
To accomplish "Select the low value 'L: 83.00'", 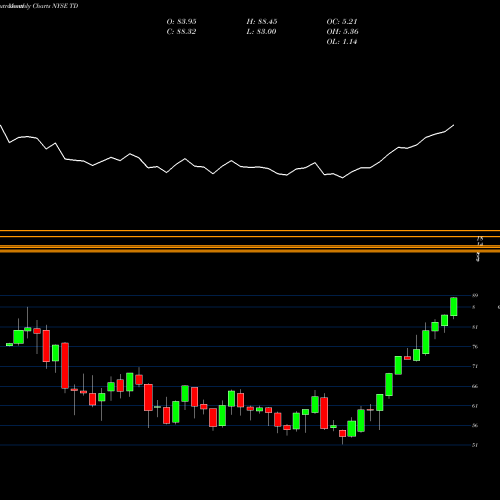I will pyautogui.click(x=261, y=32).
